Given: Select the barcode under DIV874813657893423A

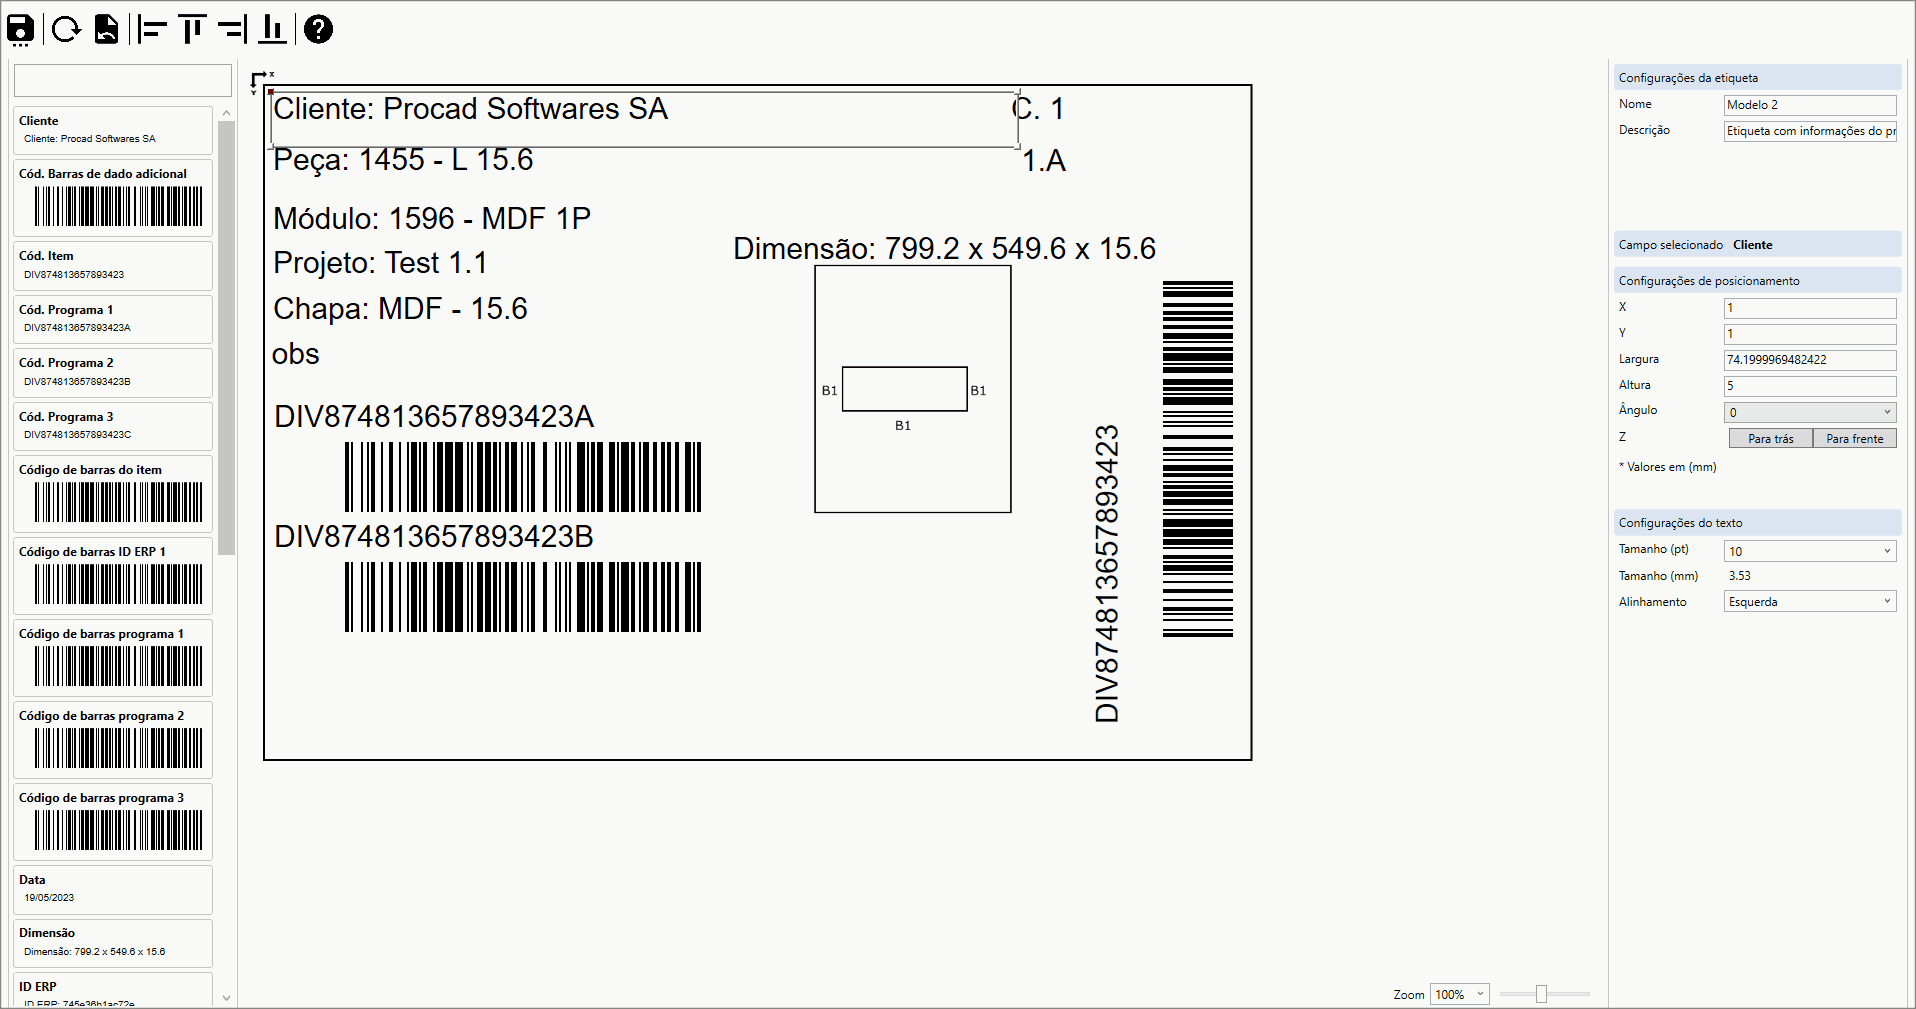Looking at the screenshot, I should click(x=523, y=477).
